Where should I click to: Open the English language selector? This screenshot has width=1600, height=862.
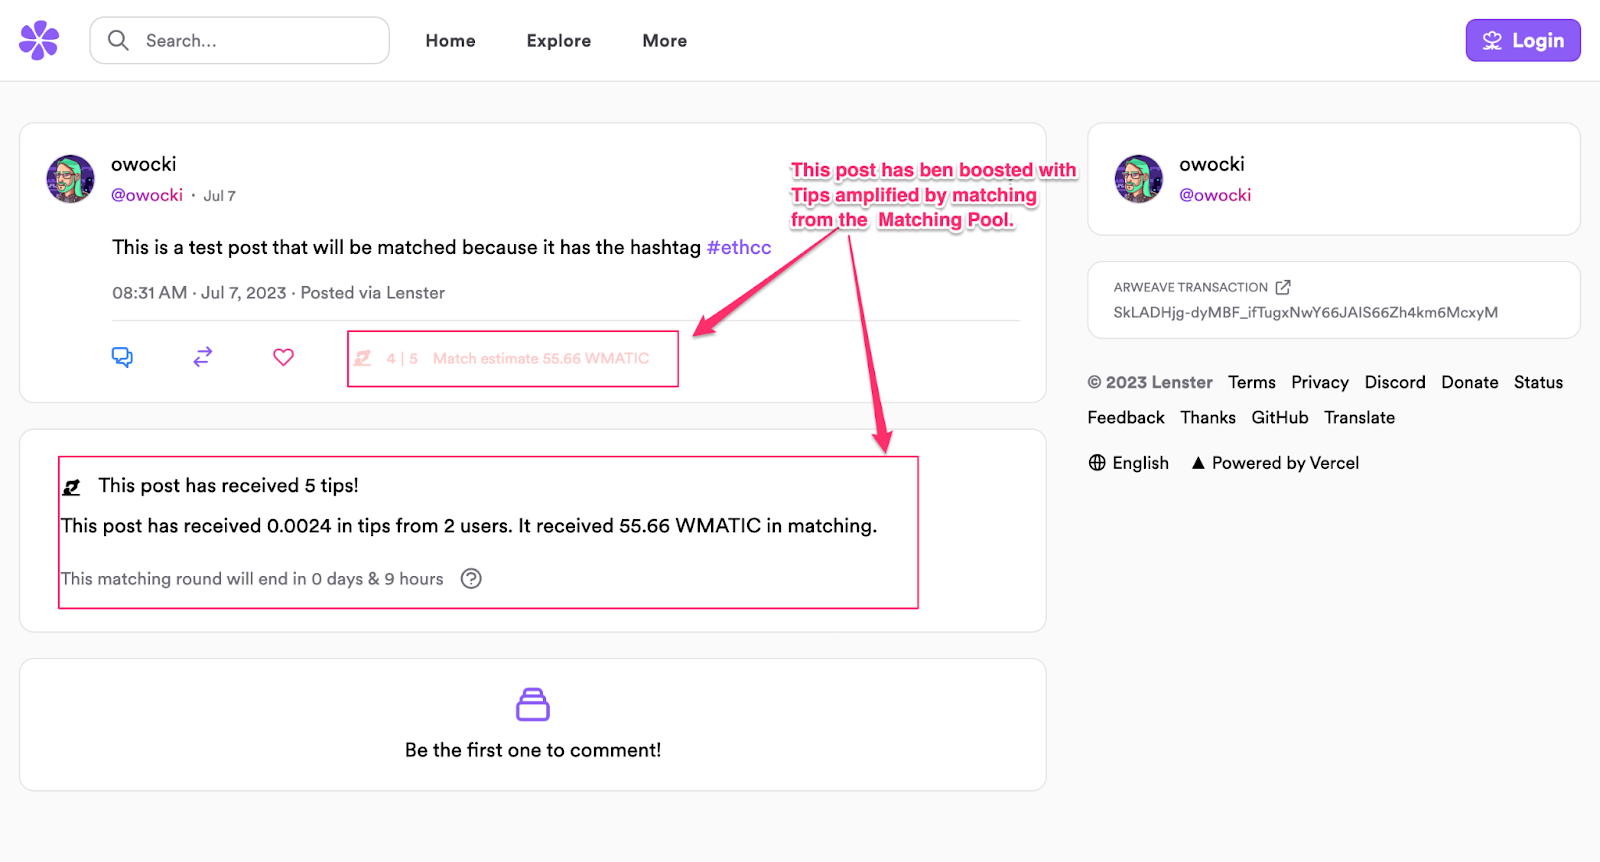coord(1140,462)
